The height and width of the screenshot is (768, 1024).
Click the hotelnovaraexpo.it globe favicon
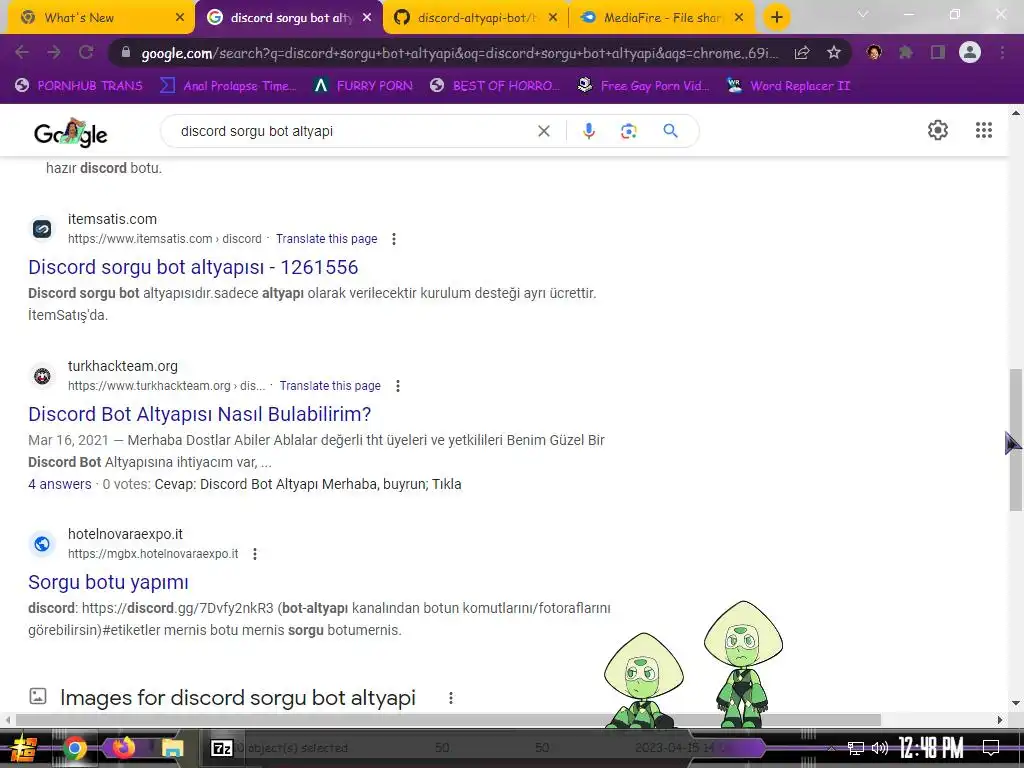[42, 544]
